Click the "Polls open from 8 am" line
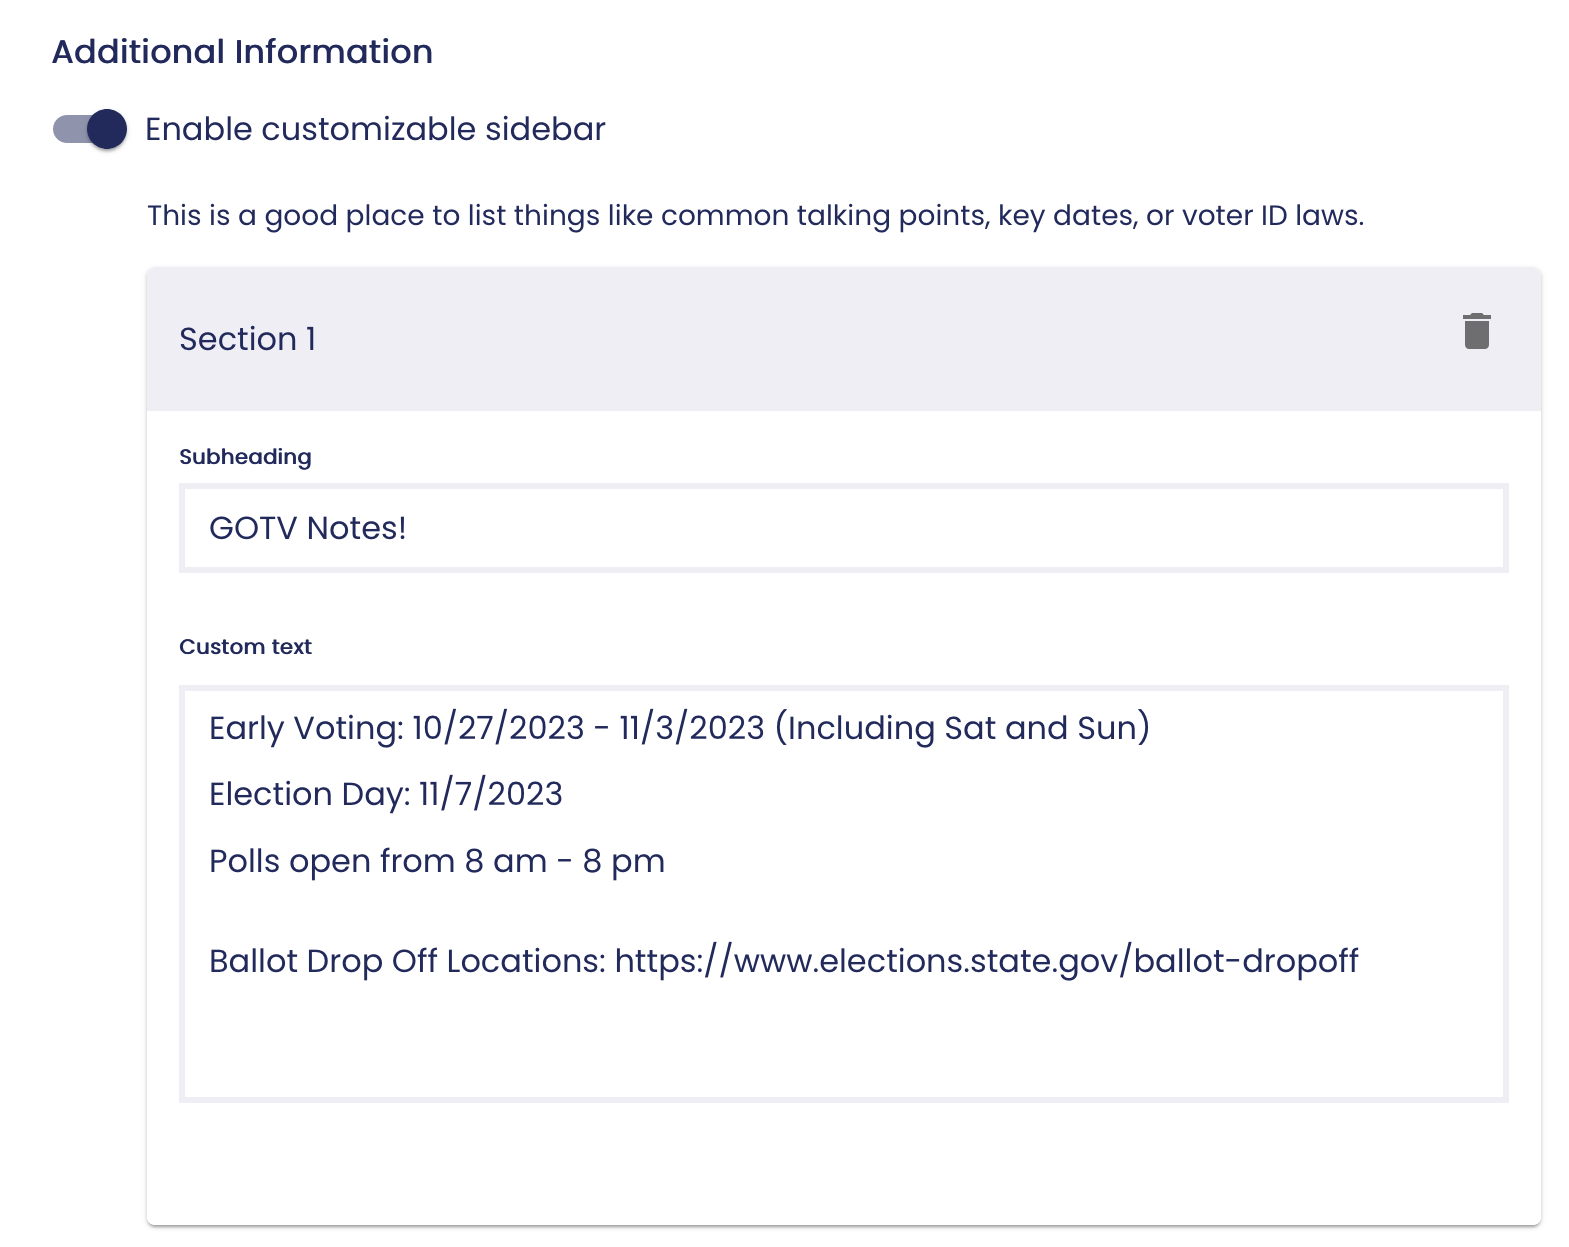1569x1247 pixels. click(x=437, y=861)
